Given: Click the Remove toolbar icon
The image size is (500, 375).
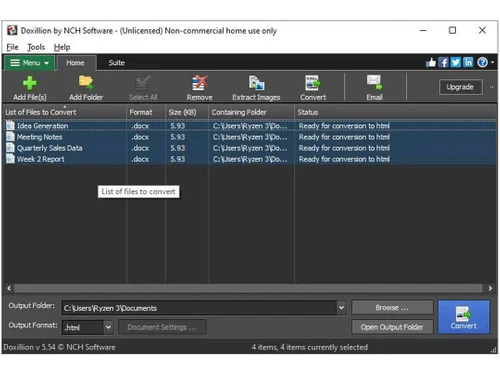Looking at the screenshot, I should (199, 88).
